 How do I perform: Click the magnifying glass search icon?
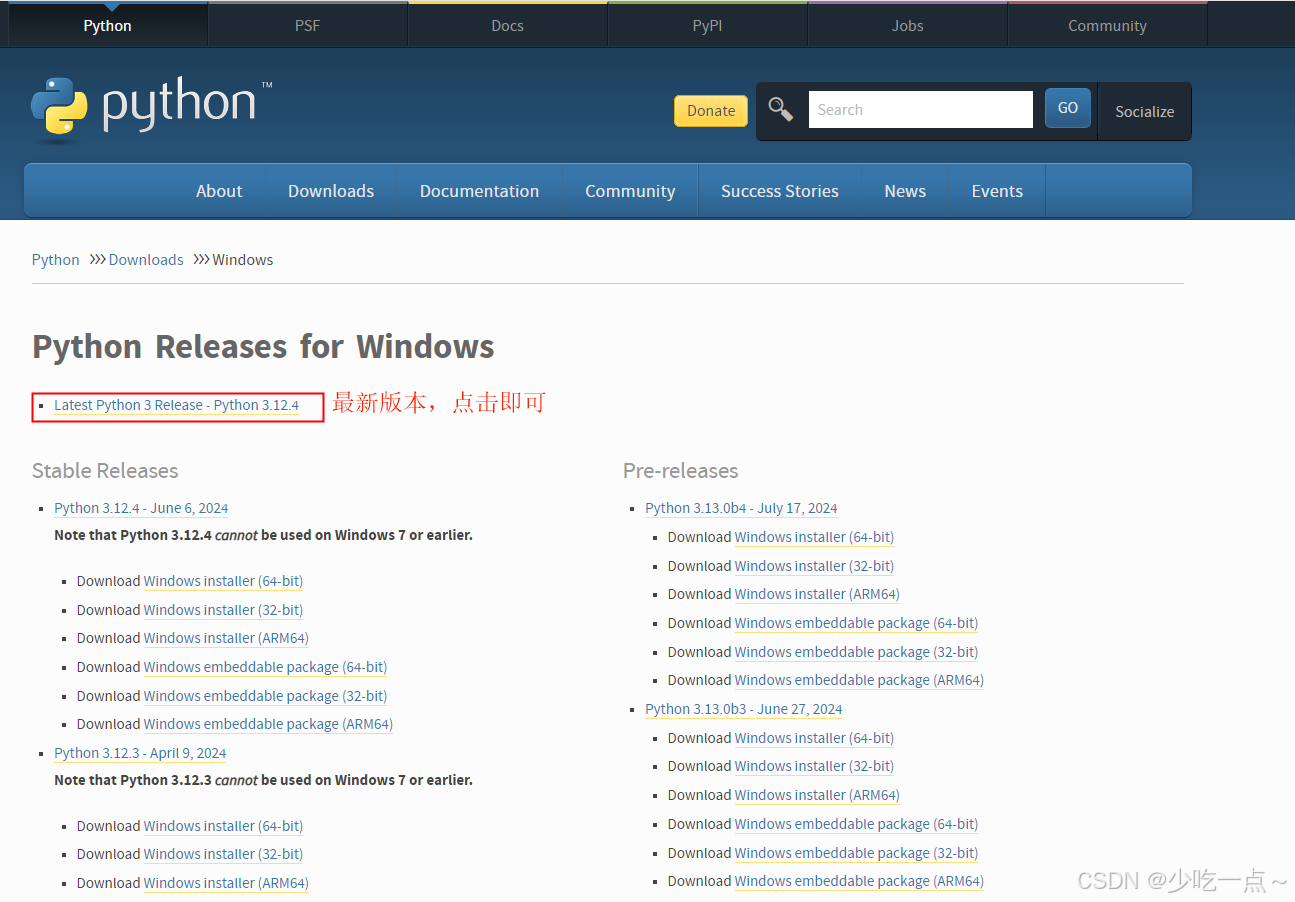coord(780,110)
